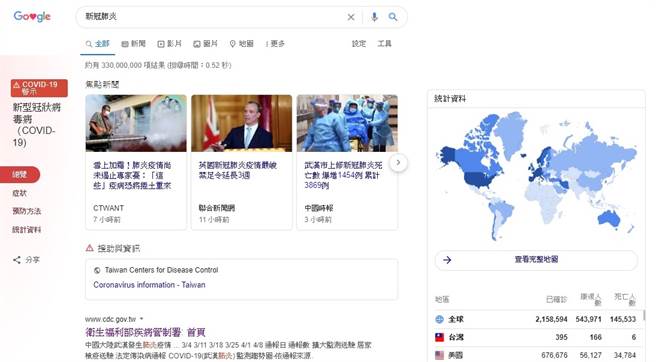Start voice search with the microphone icon
This screenshot has height=362, width=656.
[374, 17]
